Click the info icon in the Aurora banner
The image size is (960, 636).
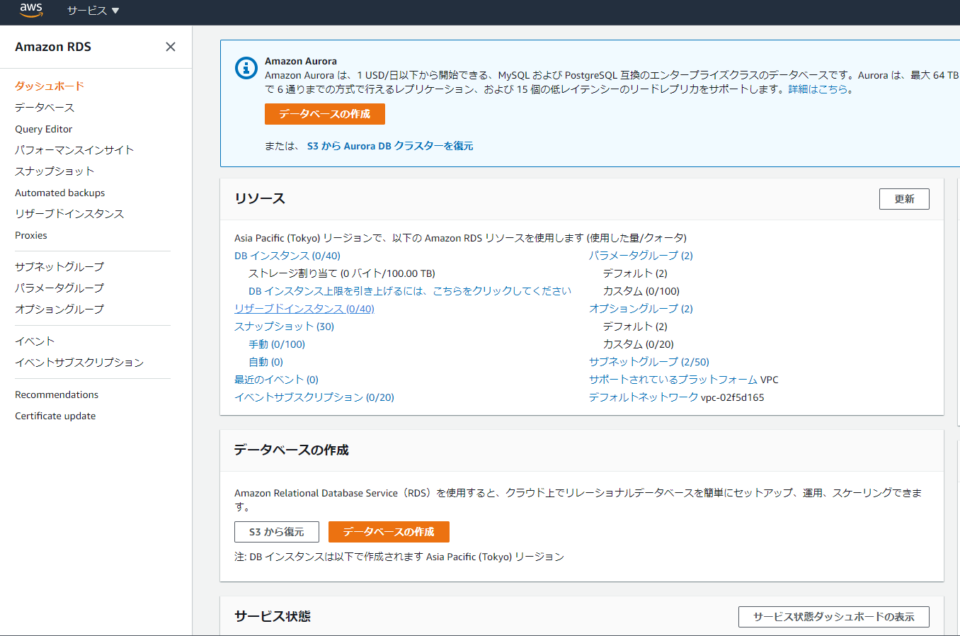click(x=245, y=69)
